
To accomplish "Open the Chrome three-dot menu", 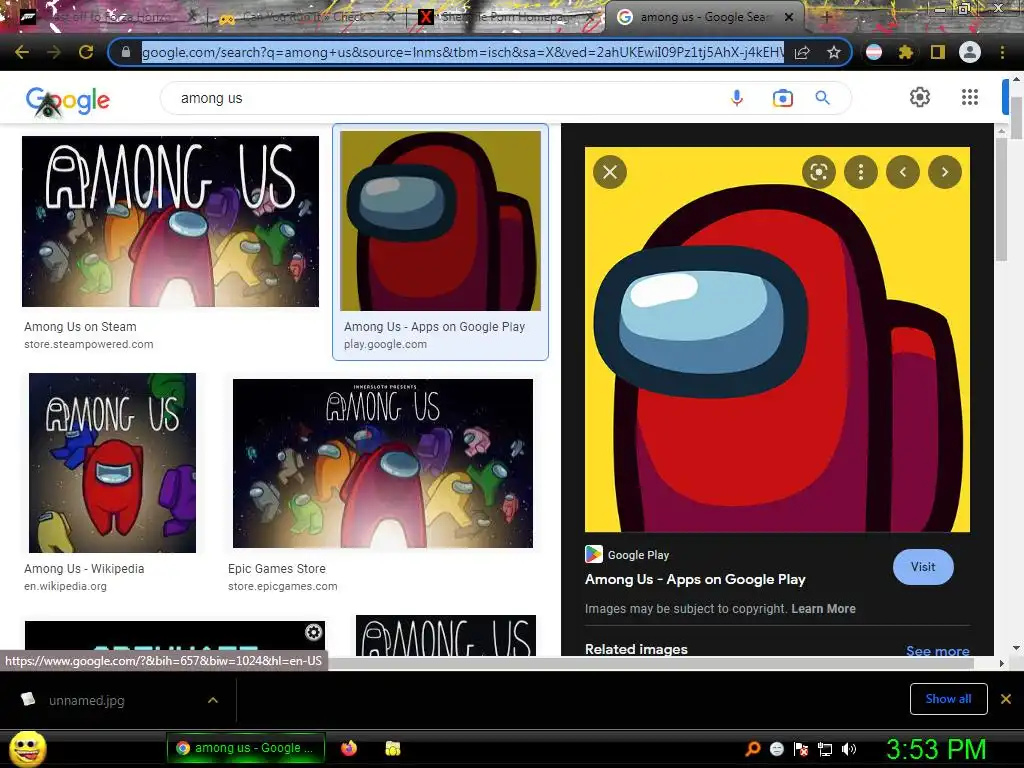I will [x=1002, y=52].
